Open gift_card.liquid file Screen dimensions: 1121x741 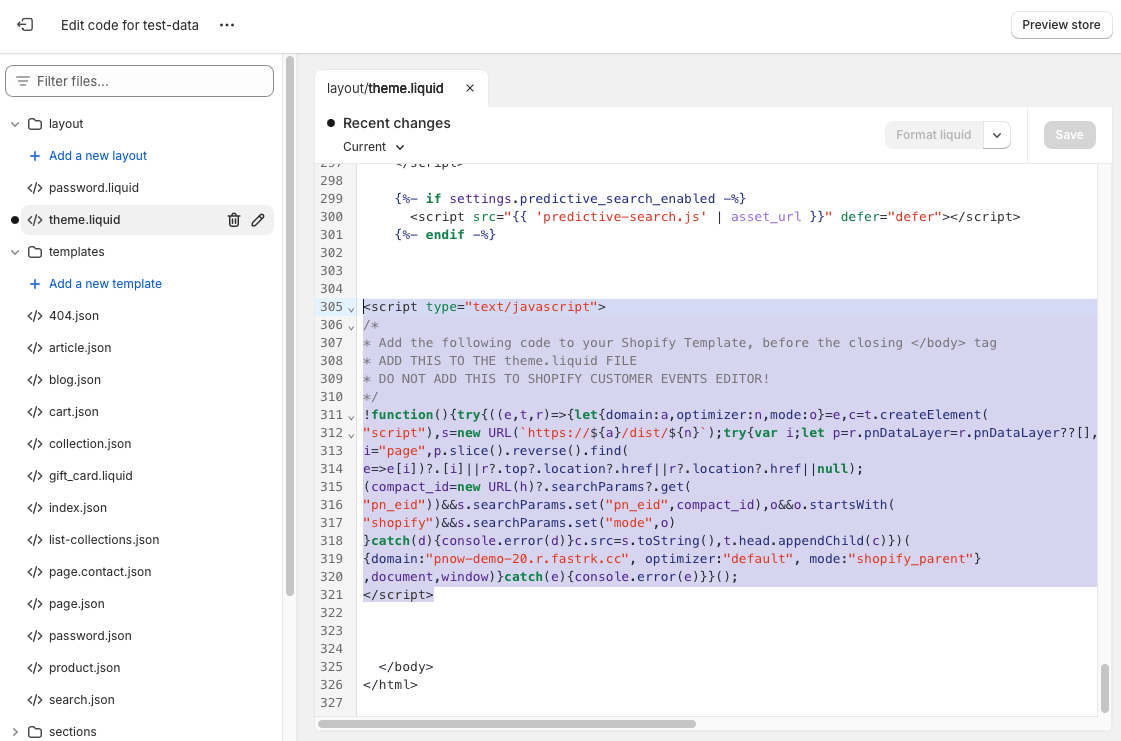(91, 476)
